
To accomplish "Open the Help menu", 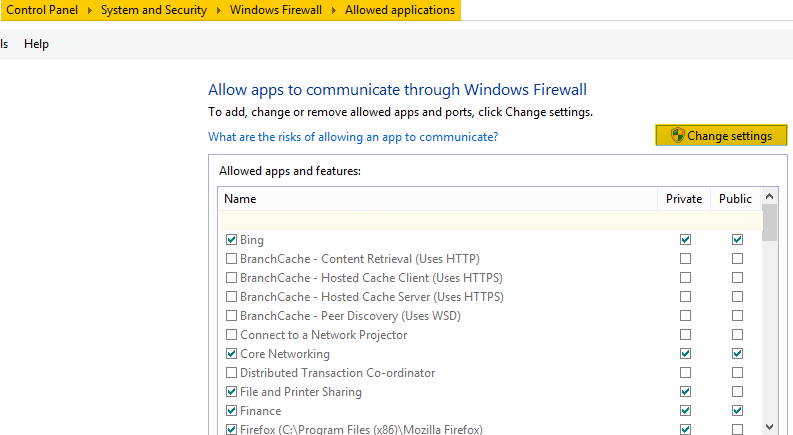I will click(x=36, y=44).
